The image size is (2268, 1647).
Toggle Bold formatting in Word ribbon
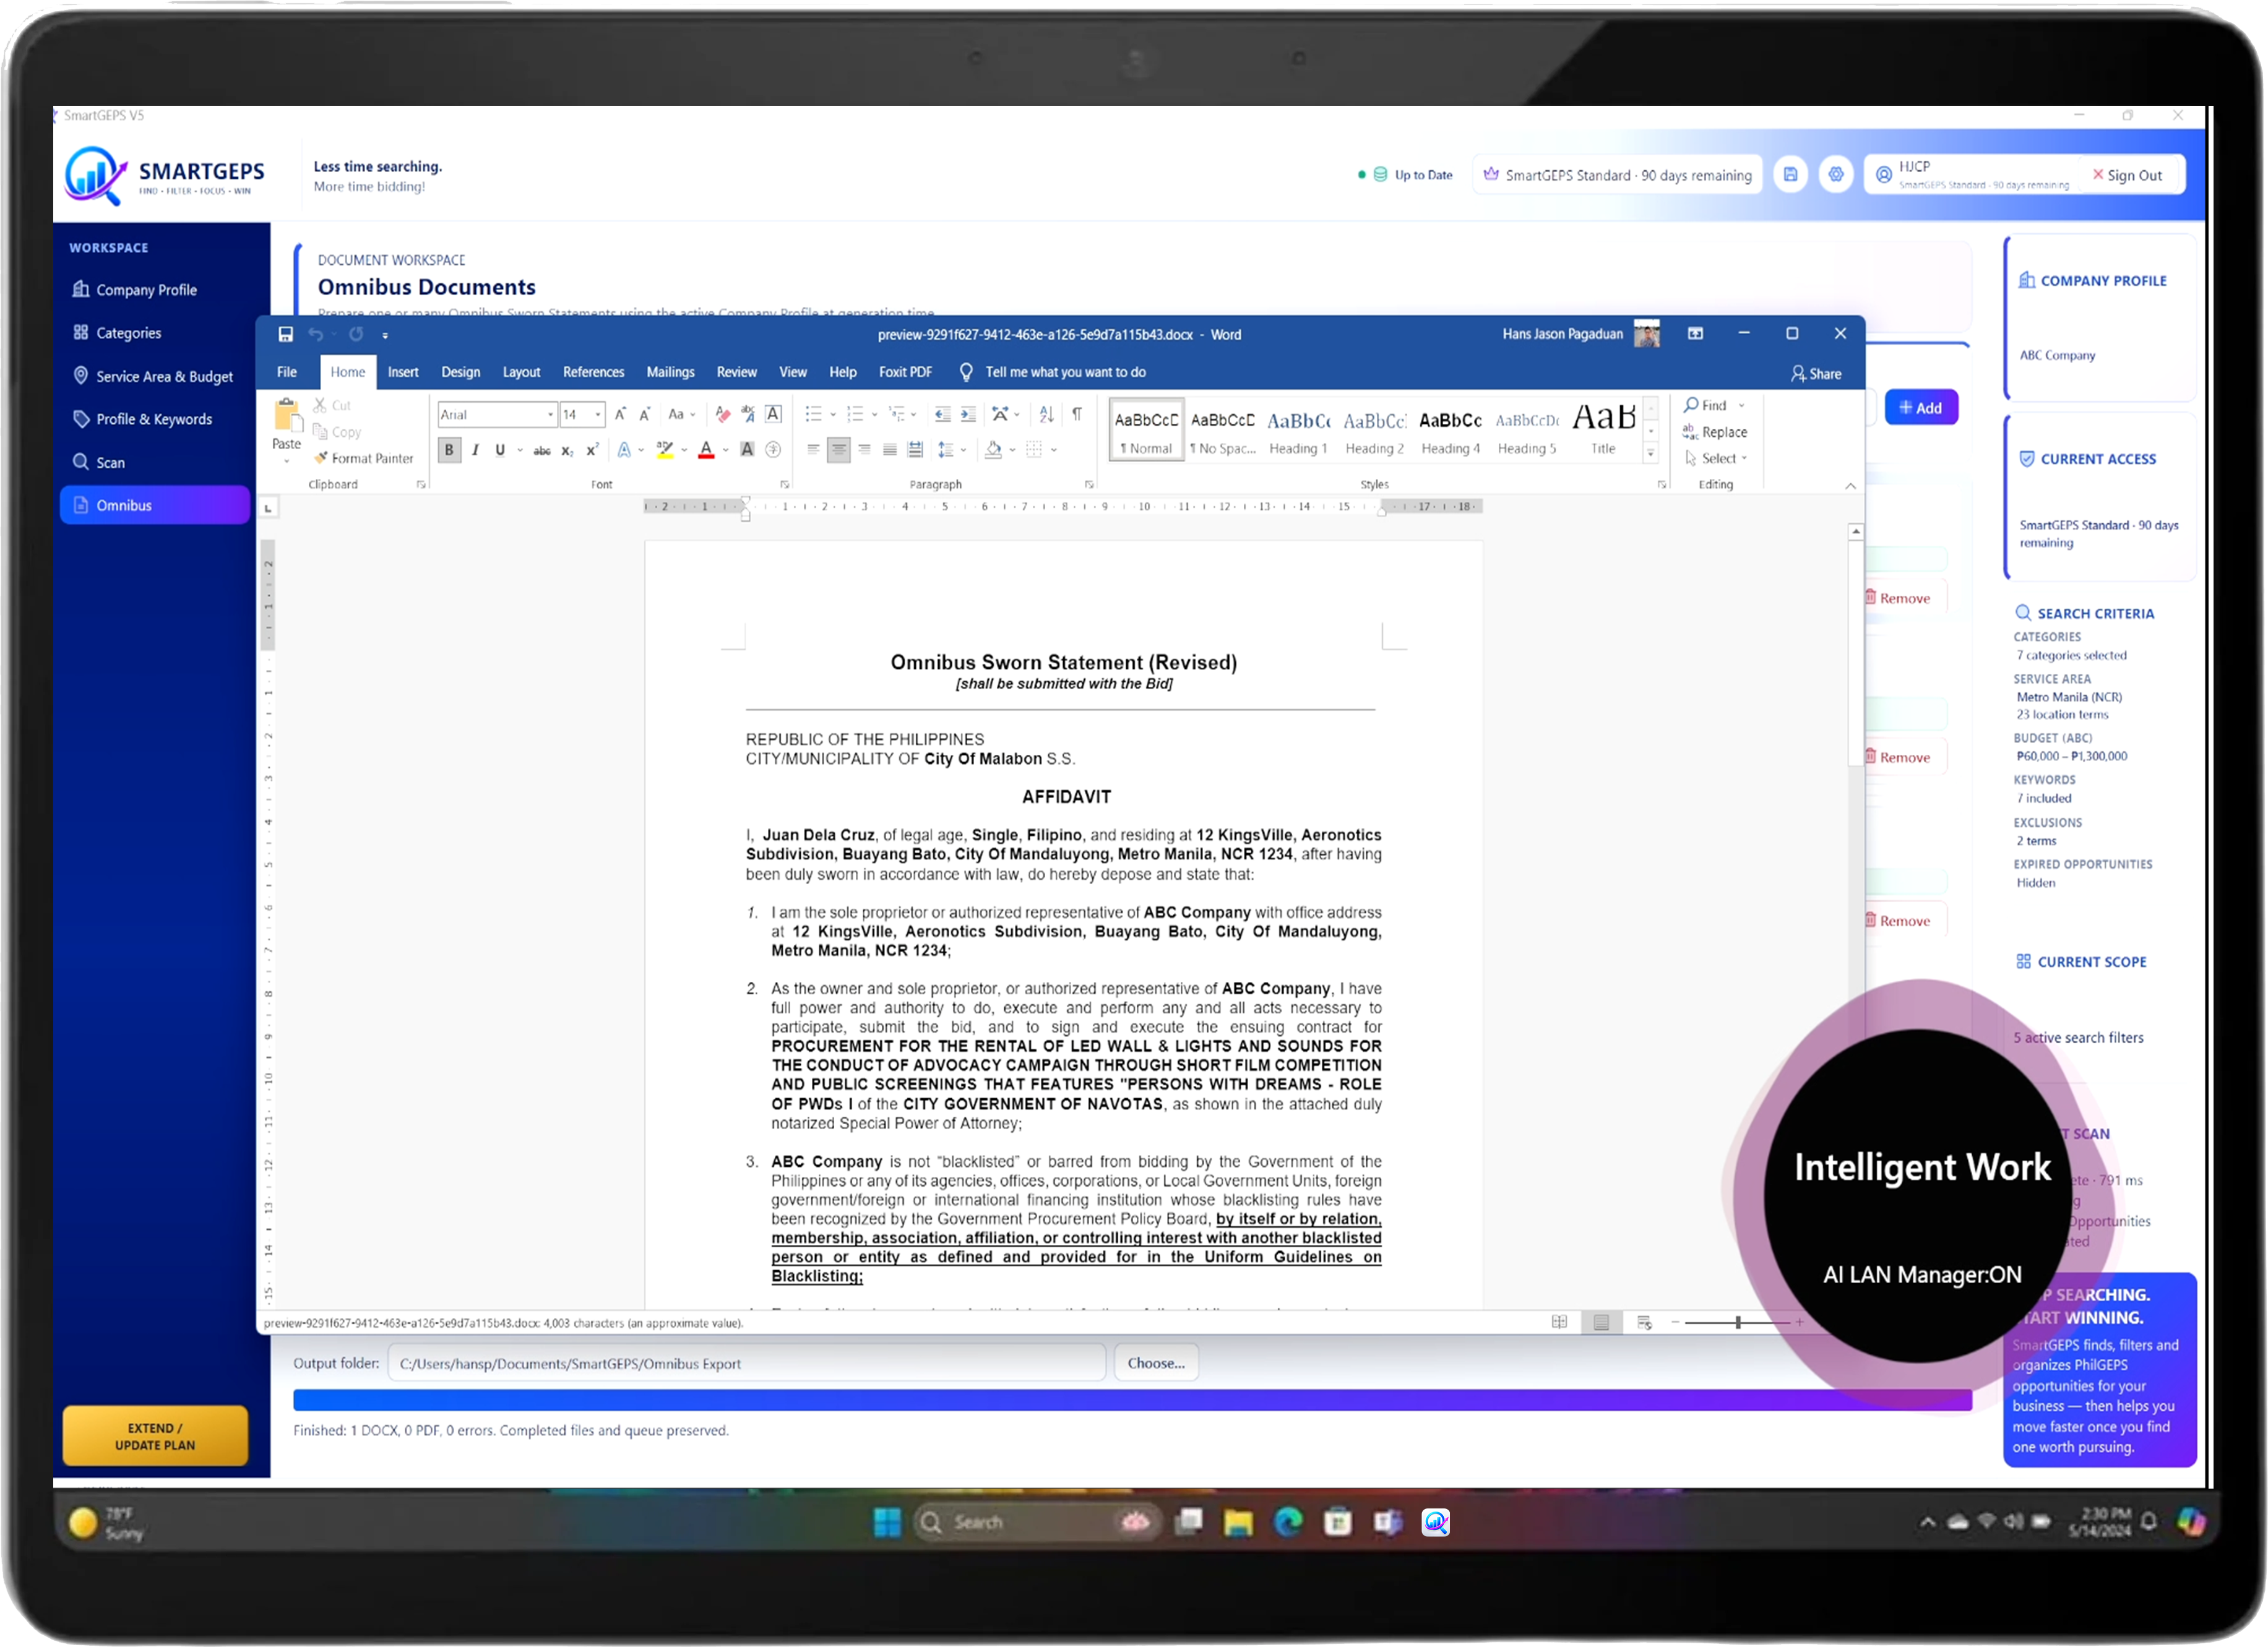click(x=449, y=450)
